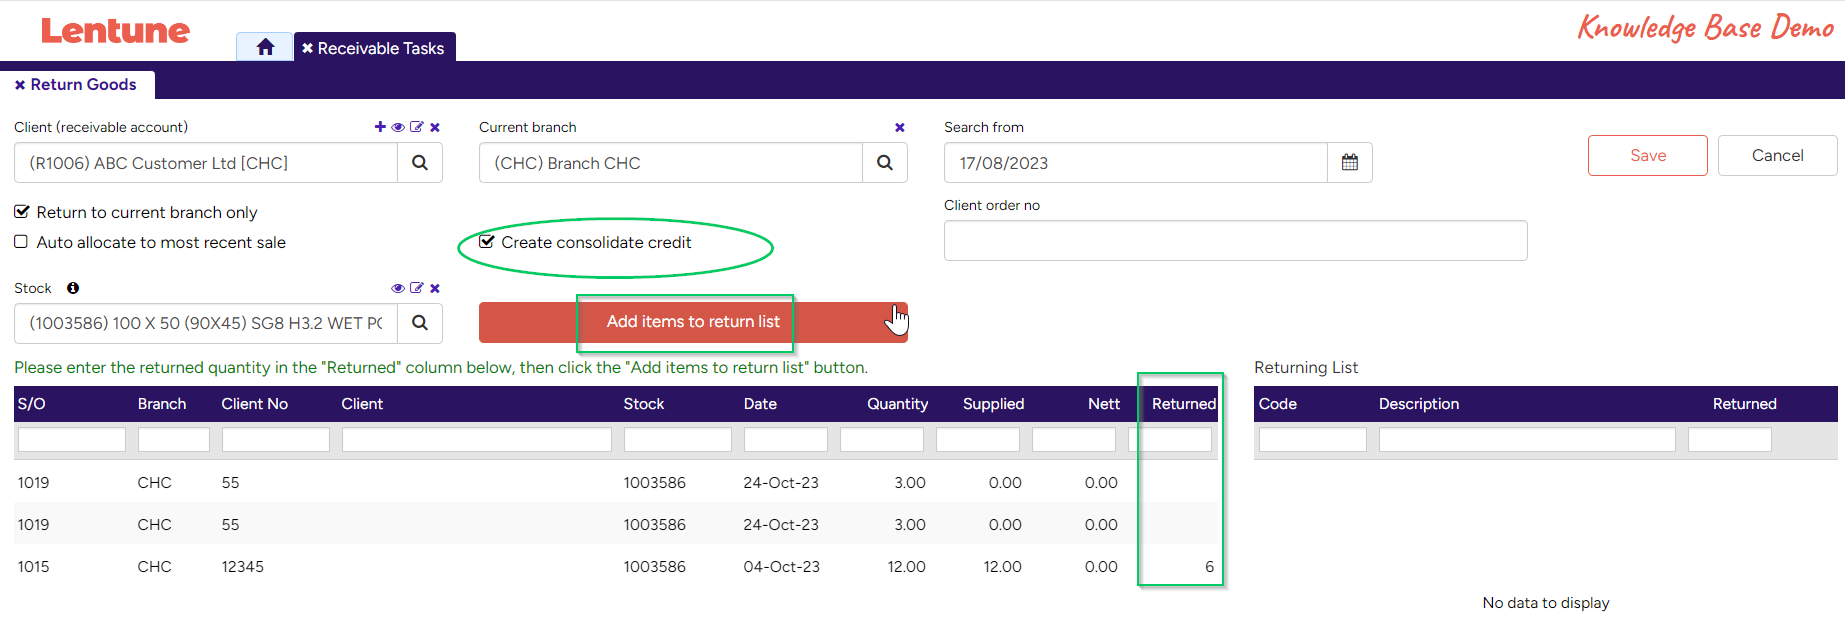Clear the current branch field
Screen dimensions: 1845x643
pos(900,127)
